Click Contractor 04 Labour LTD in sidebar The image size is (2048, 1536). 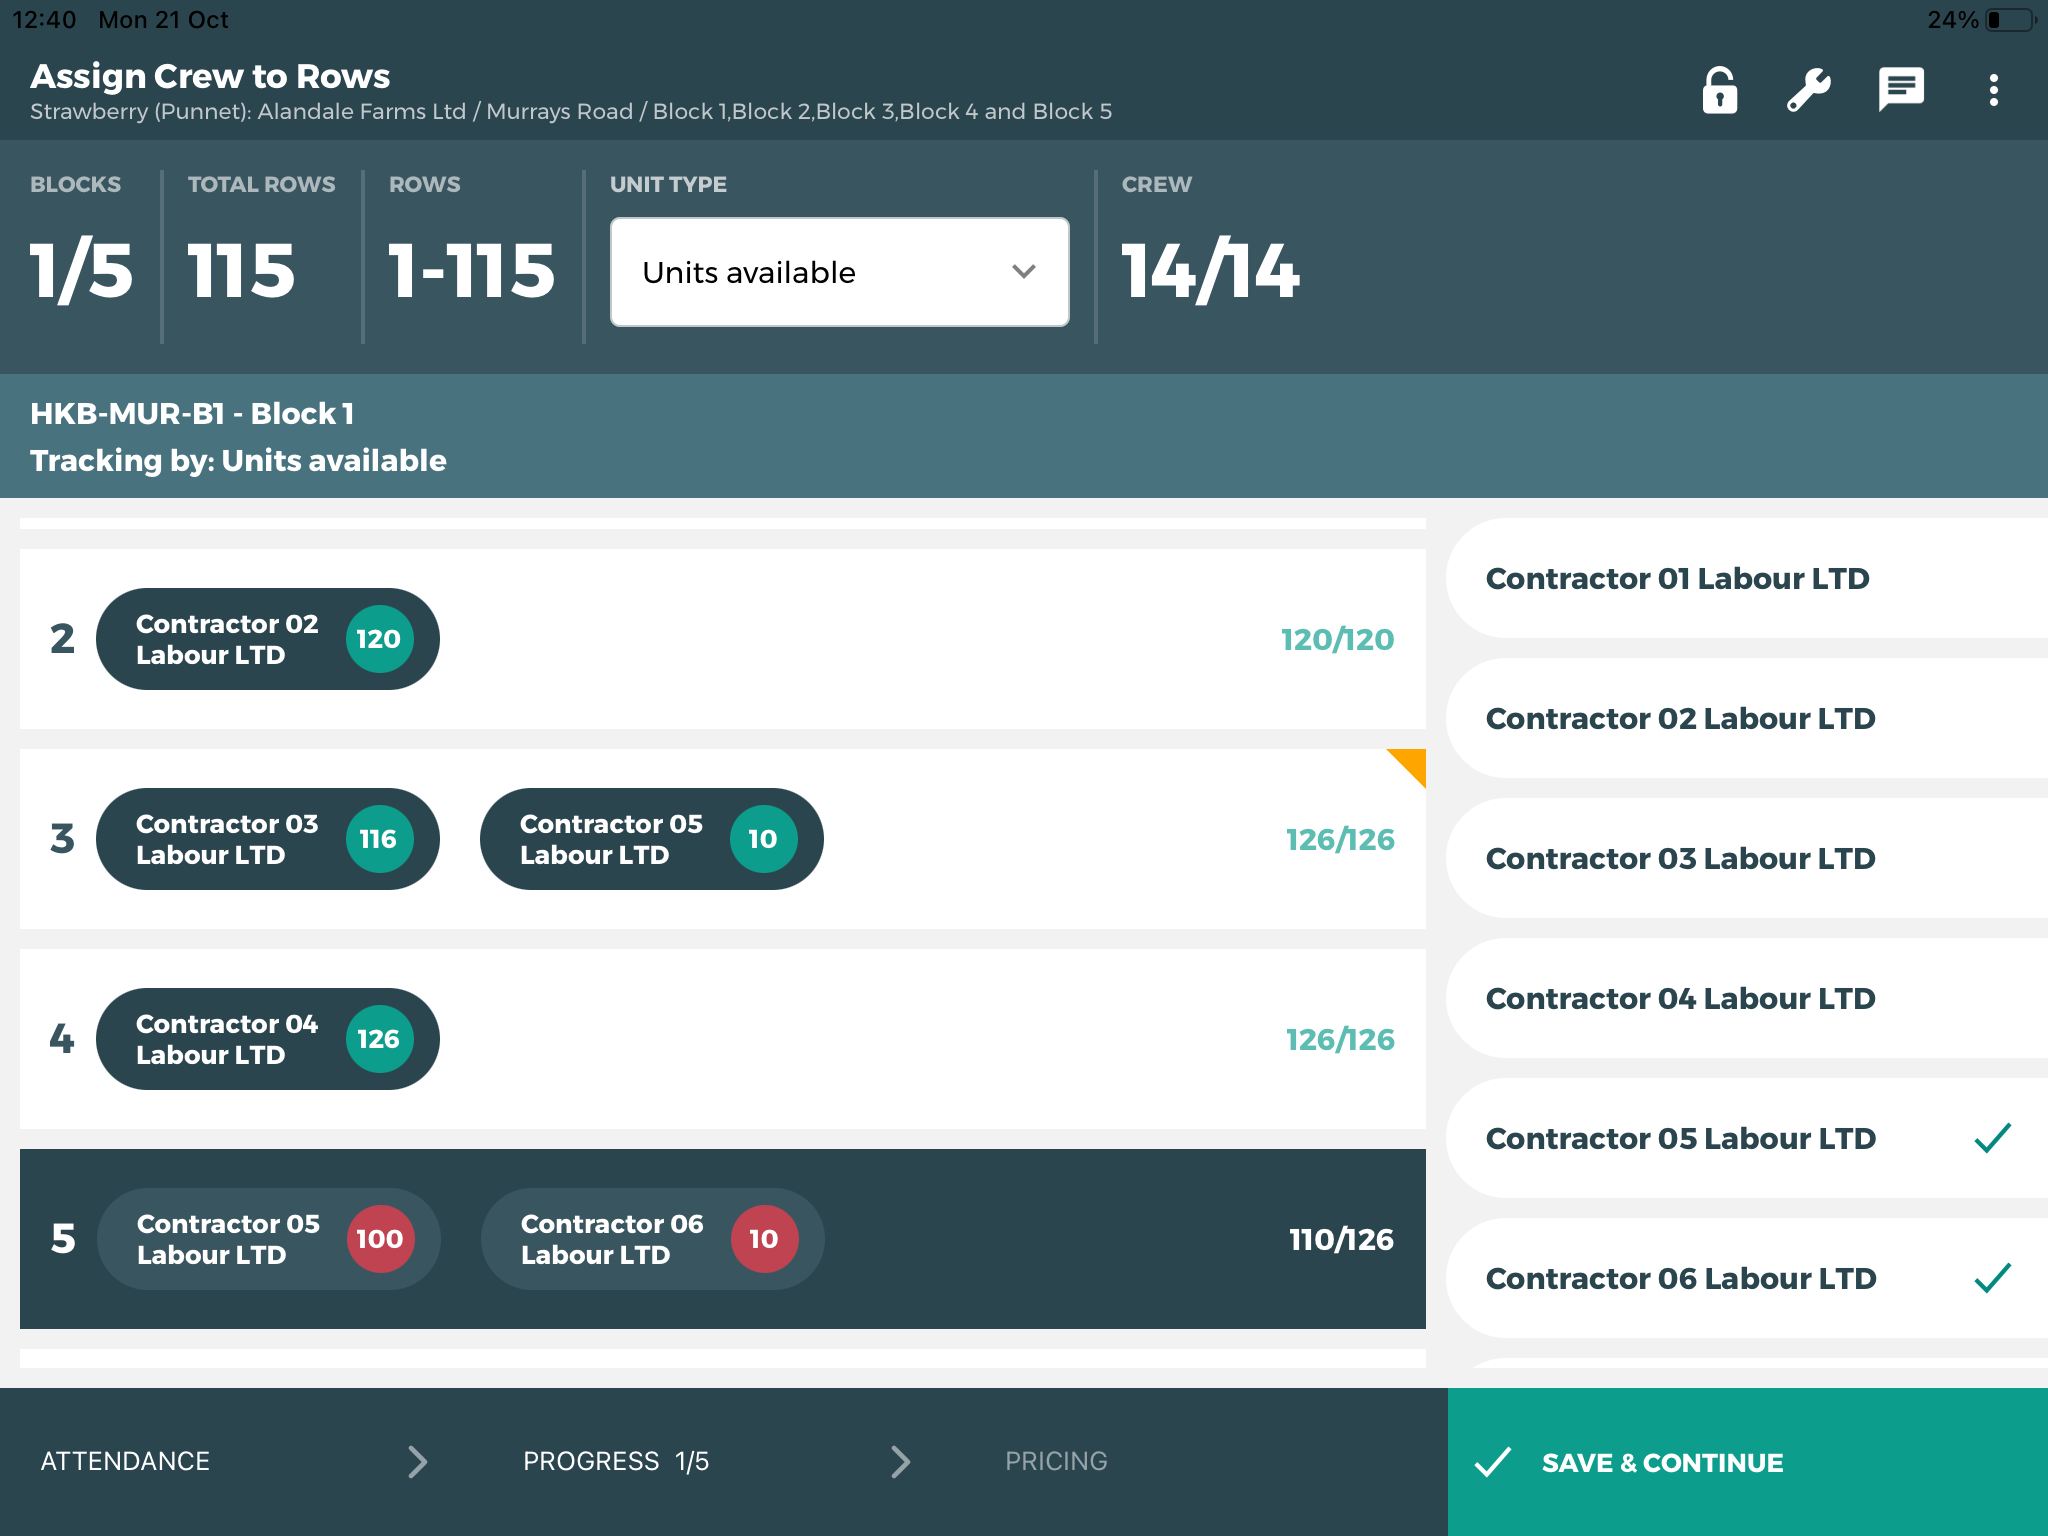coord(1679,998)
